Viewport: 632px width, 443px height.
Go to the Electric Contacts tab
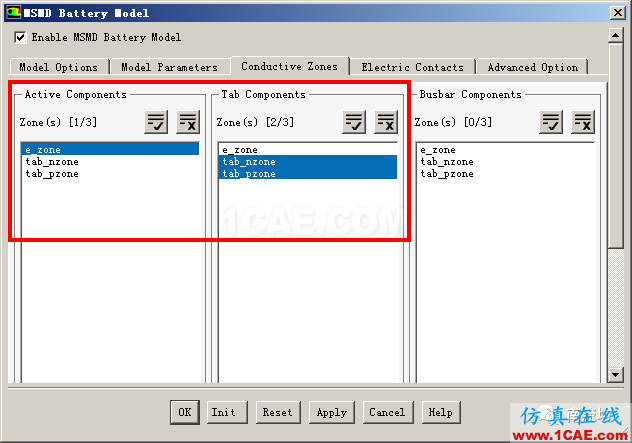click(412, 67)
